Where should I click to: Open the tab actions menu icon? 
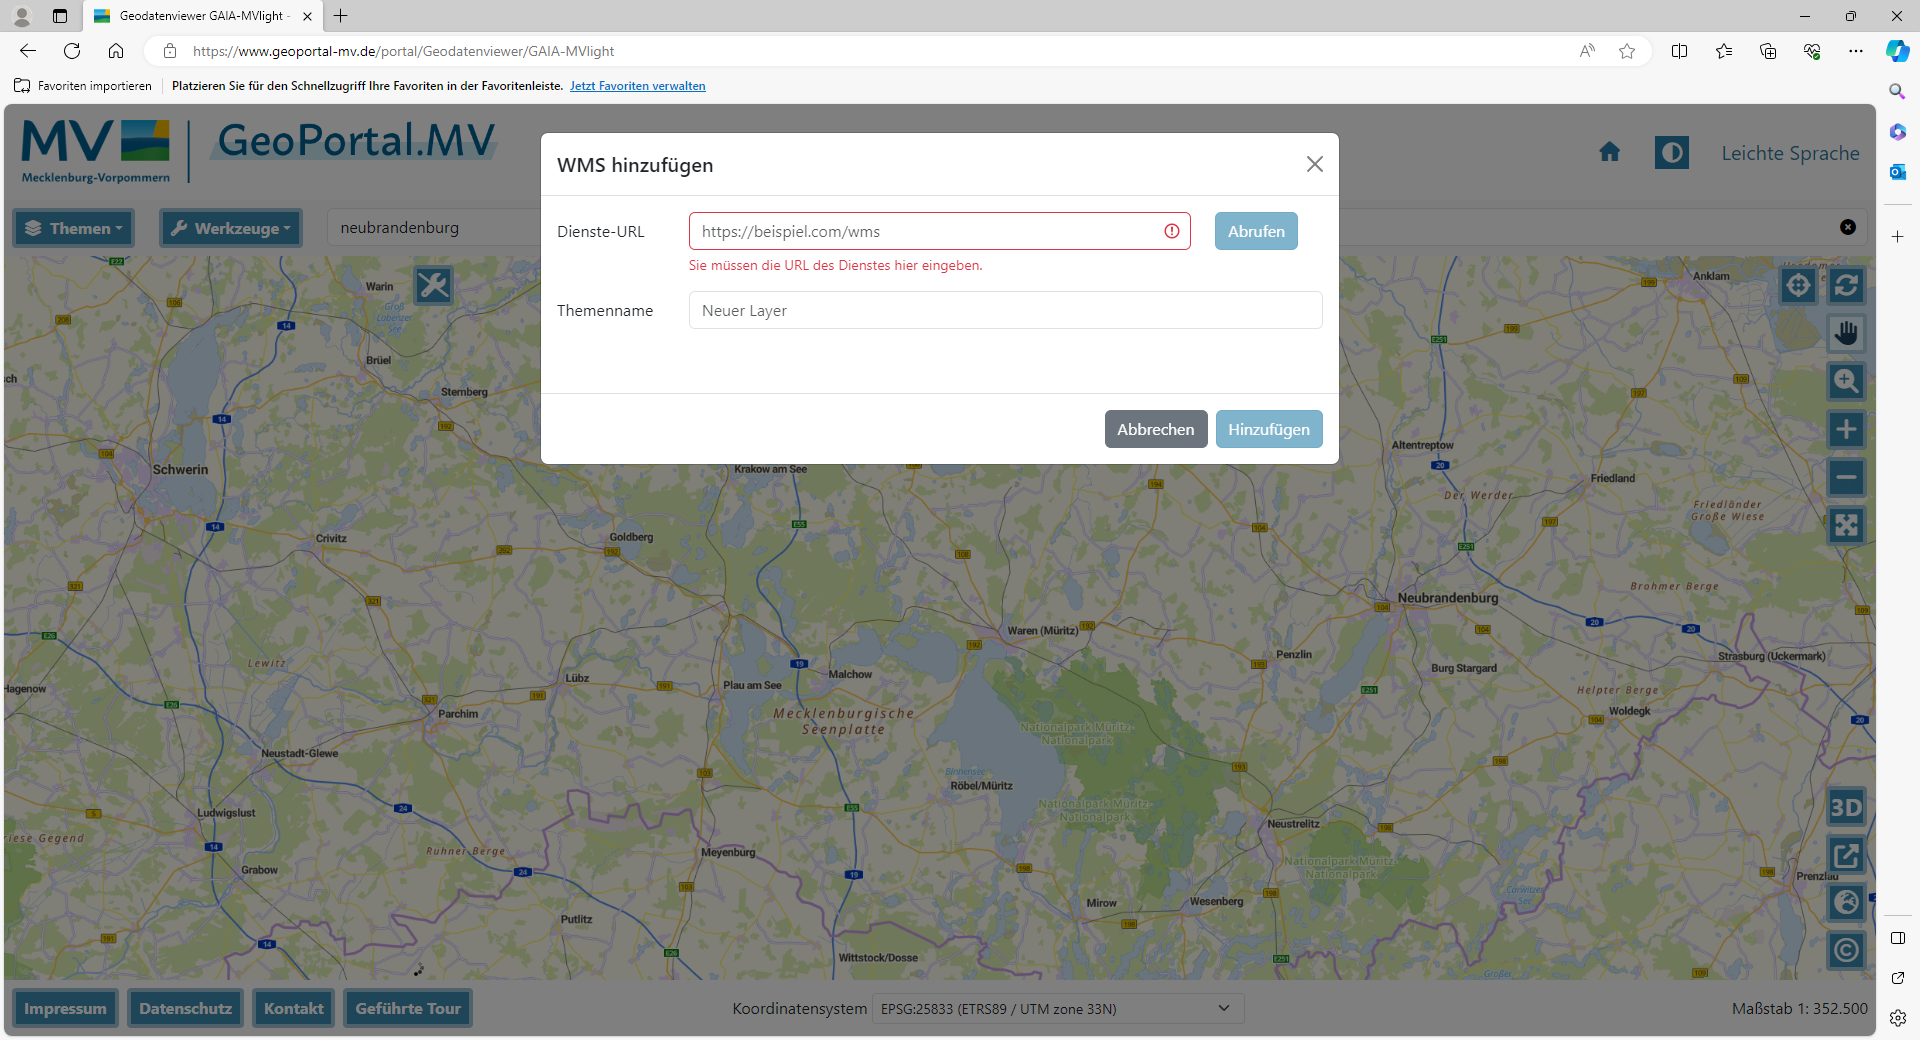click(60, 16)
